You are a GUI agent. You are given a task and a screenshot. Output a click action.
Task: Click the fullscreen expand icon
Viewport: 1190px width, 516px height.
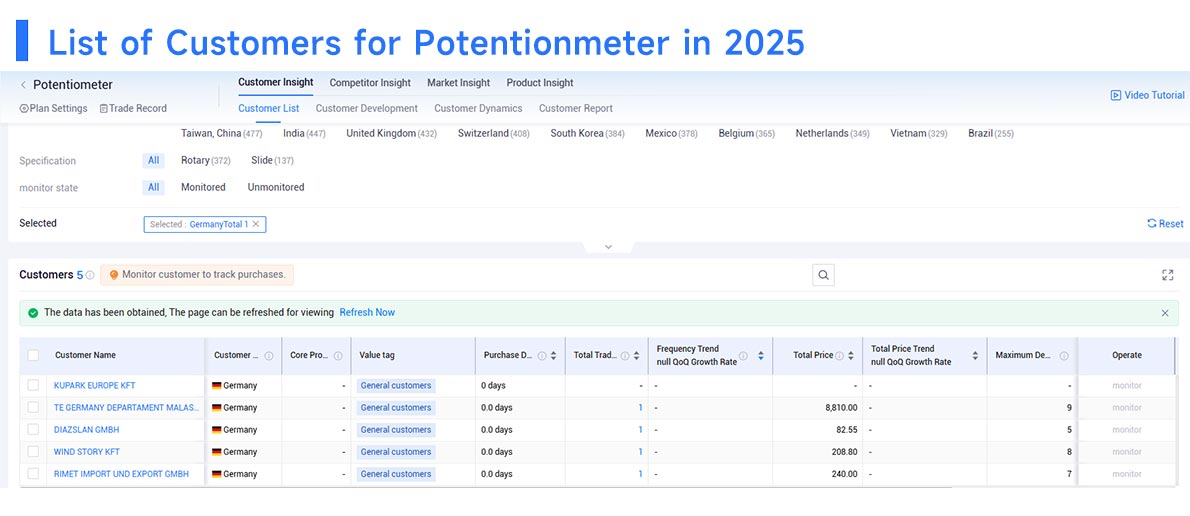coord(1167,275)
